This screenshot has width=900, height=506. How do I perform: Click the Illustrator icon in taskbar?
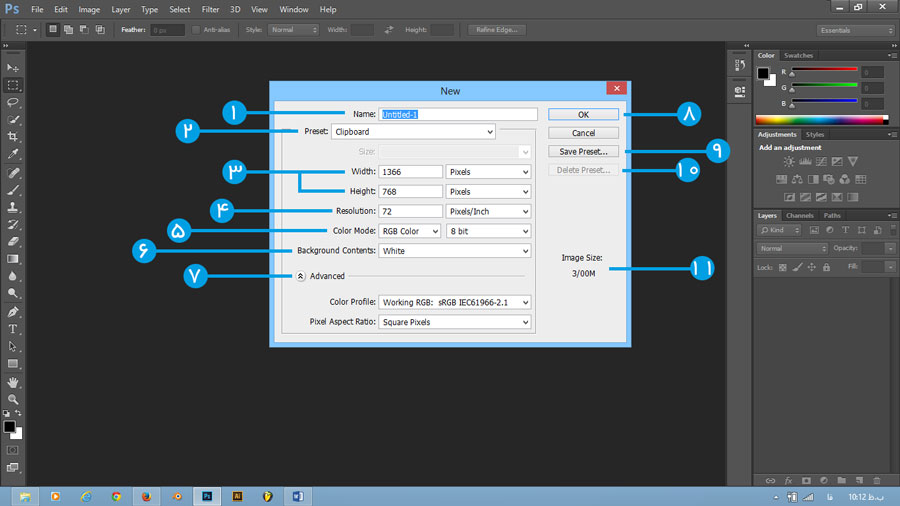pyautogui.click(x=237, y=495)
